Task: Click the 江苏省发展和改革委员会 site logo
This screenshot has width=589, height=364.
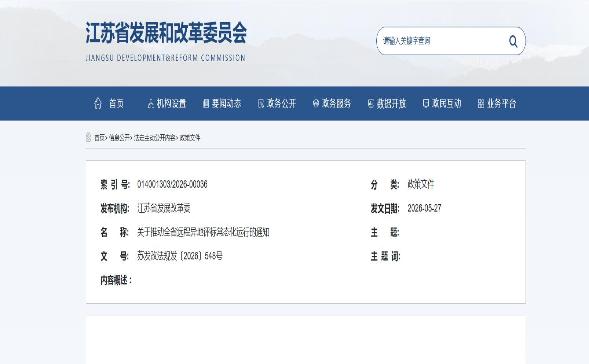Action: tap(166, 33)
